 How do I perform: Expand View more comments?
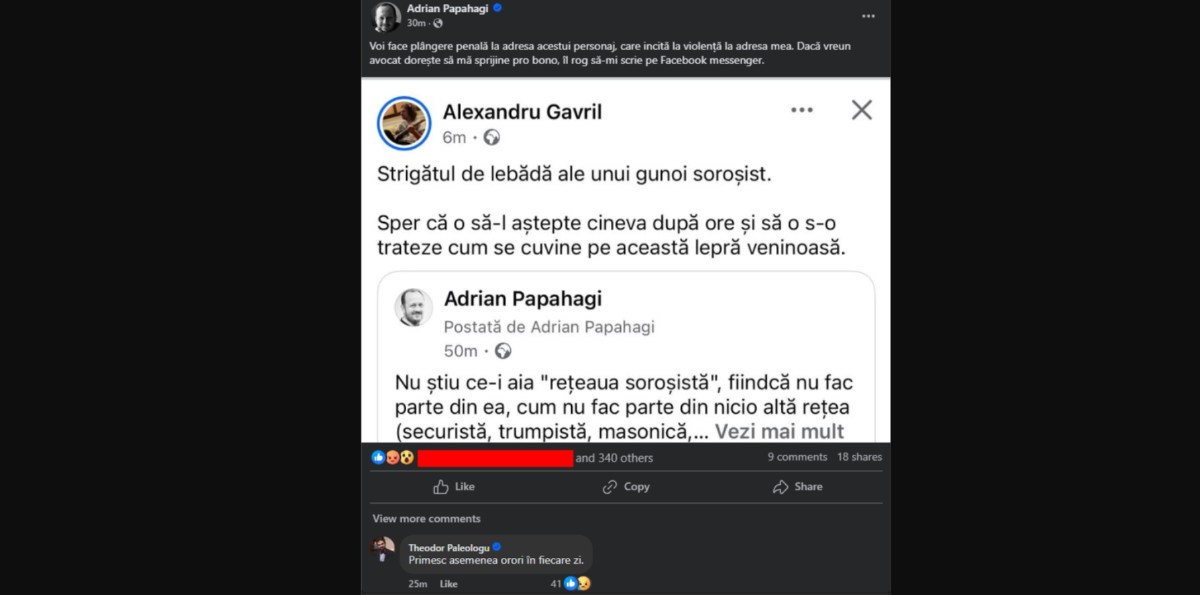coord(426,519)
